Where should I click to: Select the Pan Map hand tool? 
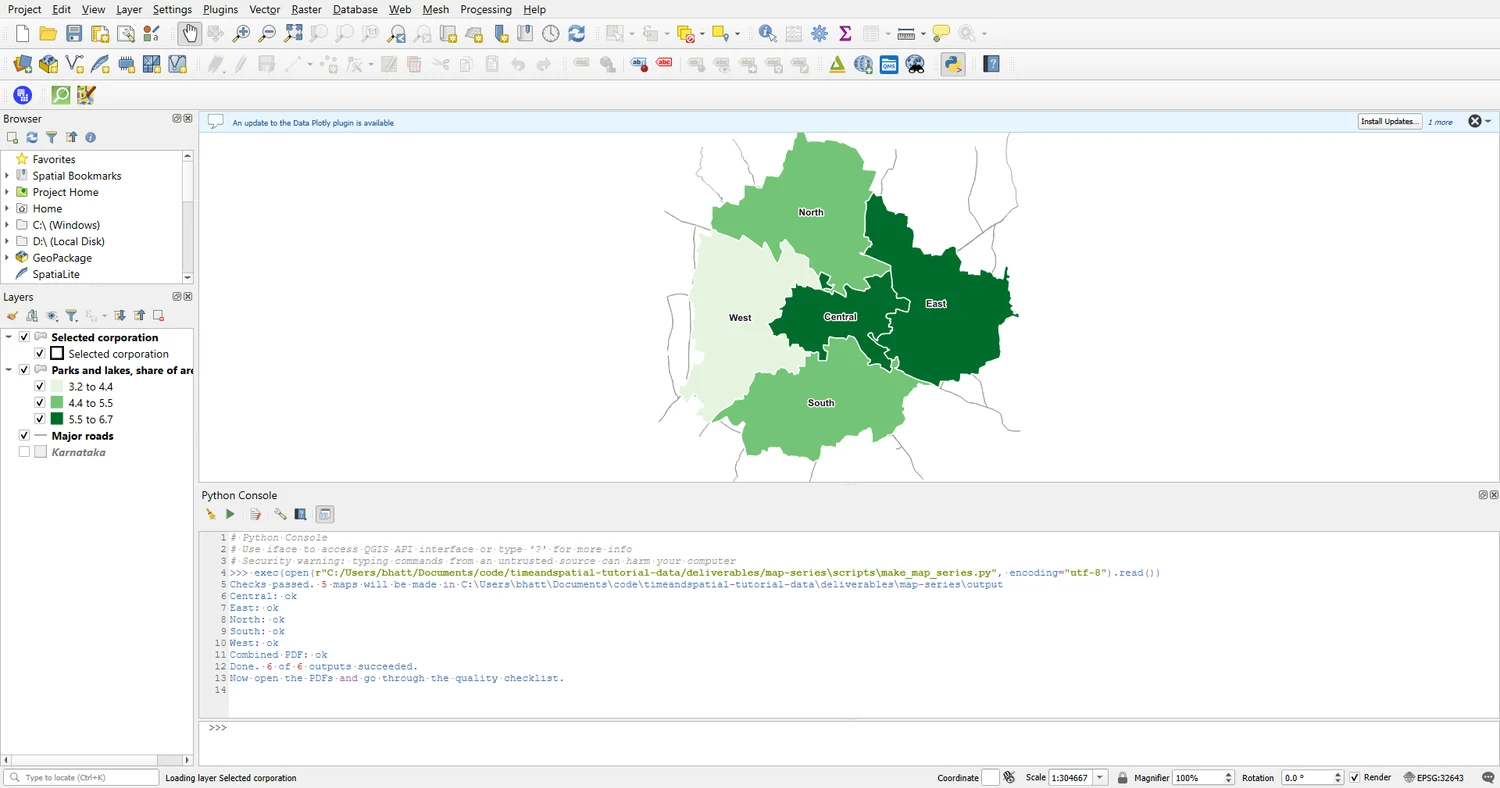point(189,34)
